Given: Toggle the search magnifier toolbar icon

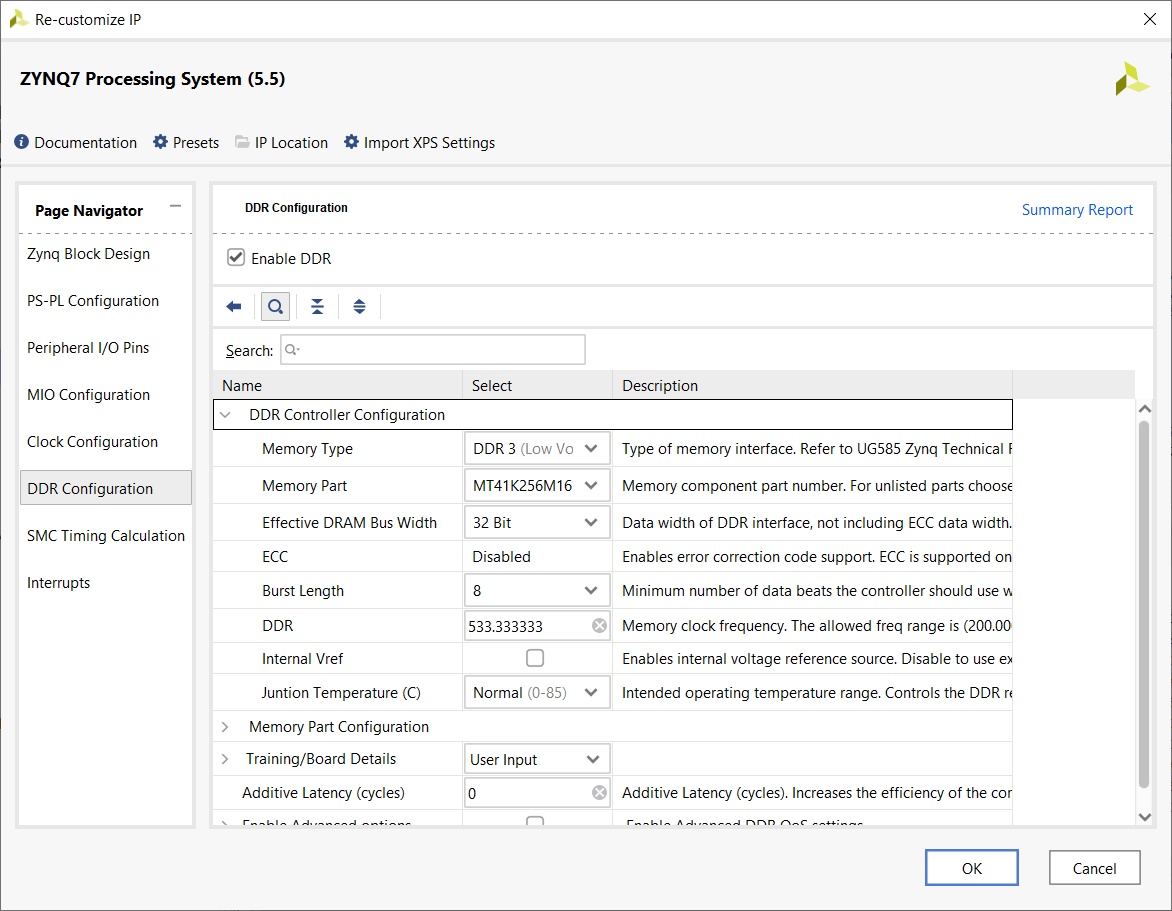Looking at the screenshot, I should tap(275, 306).
